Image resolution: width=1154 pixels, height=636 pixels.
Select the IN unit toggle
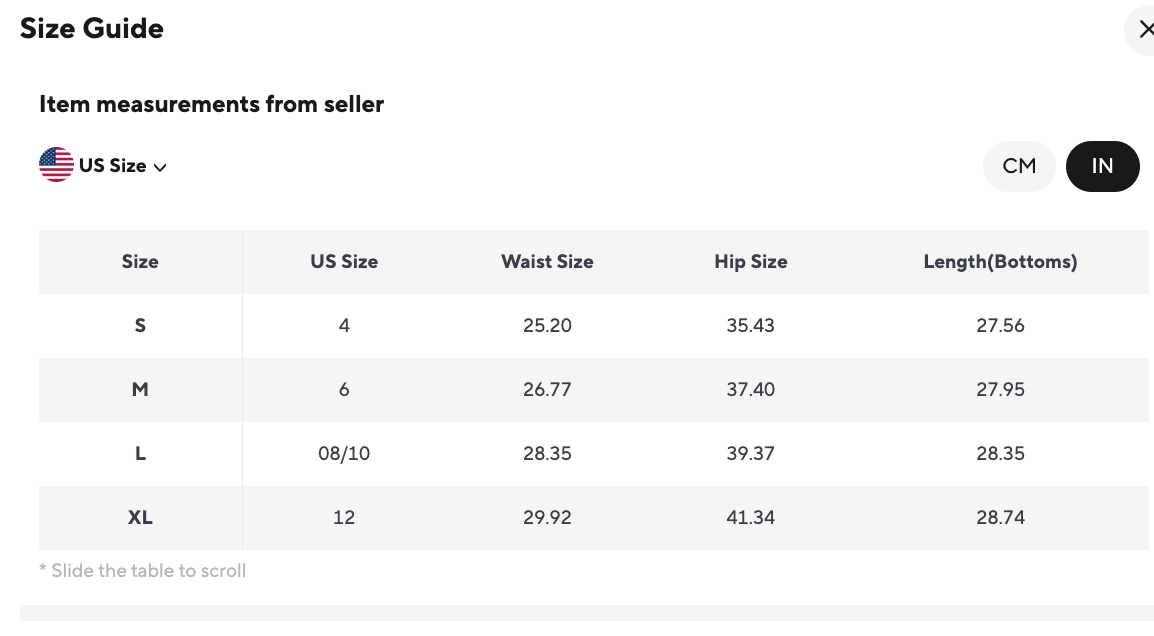coord(1102,166)
